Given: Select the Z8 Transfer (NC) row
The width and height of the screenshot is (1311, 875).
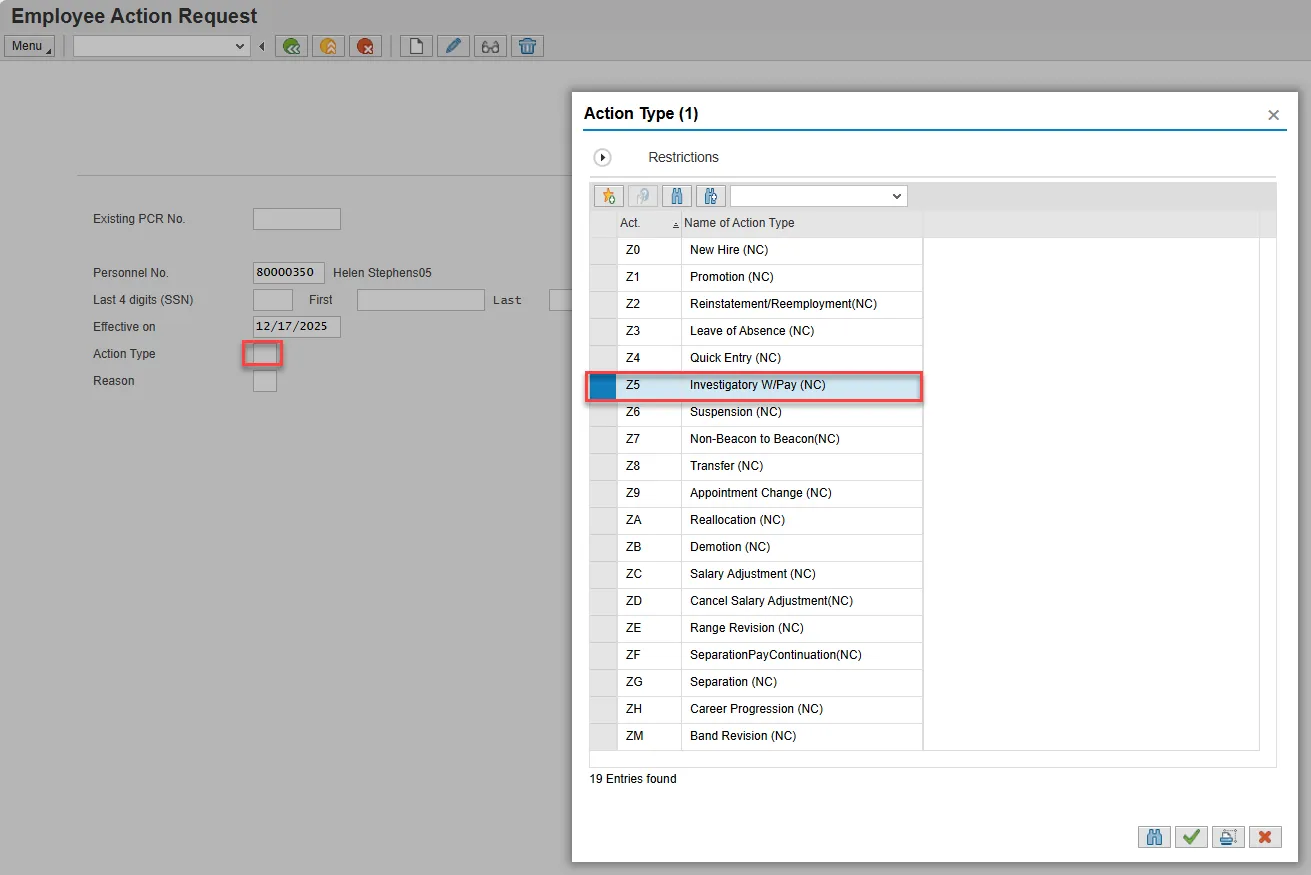Looking at the screenshot, I should (726, 466).
